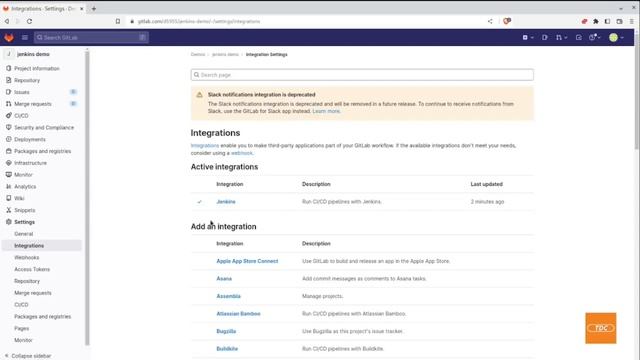640x360 pixels.
Task: Click the browser reload button
Action: click(29, 21)
